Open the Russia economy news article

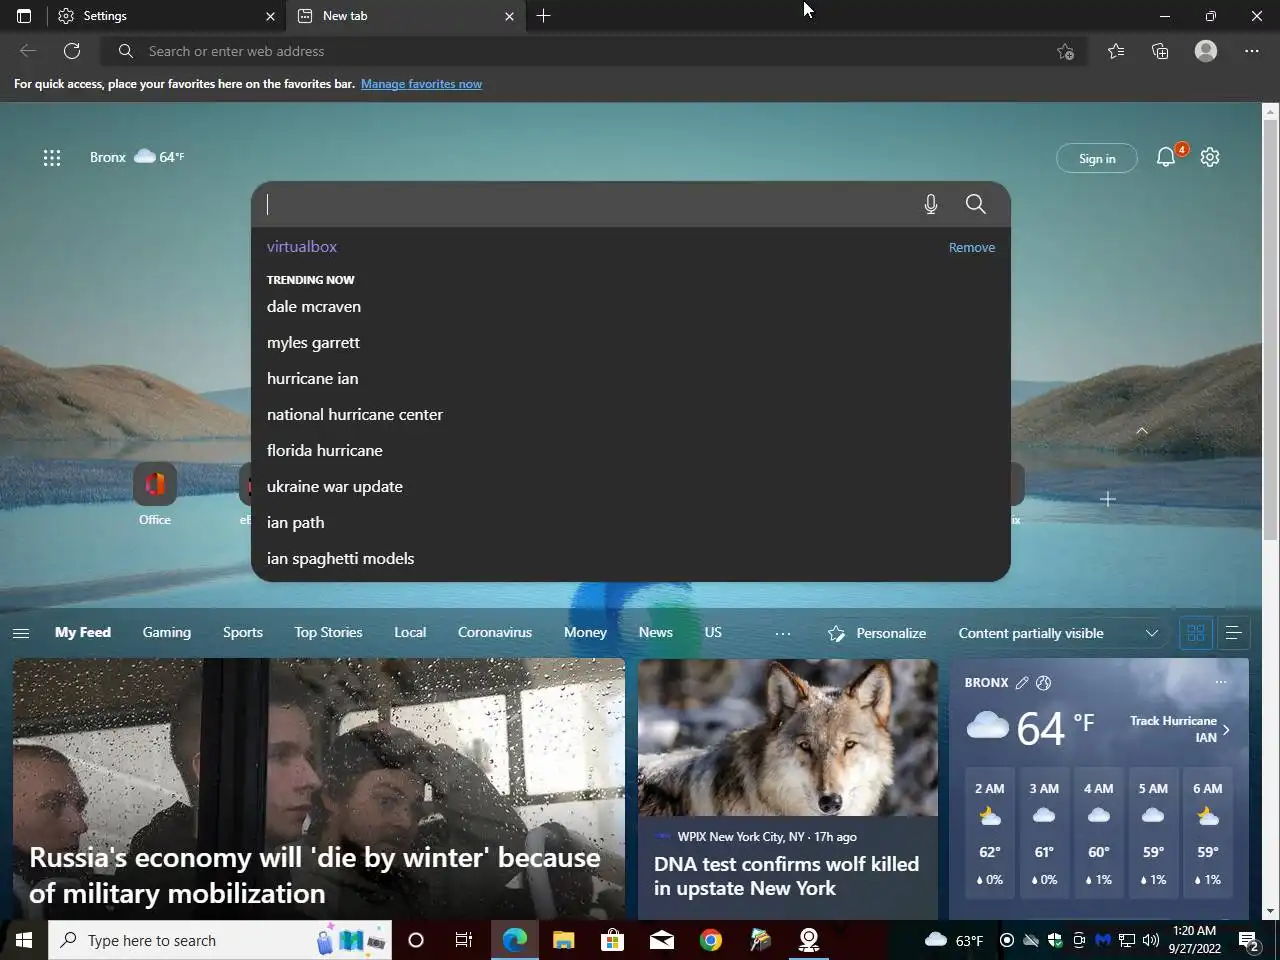point(319,789)
